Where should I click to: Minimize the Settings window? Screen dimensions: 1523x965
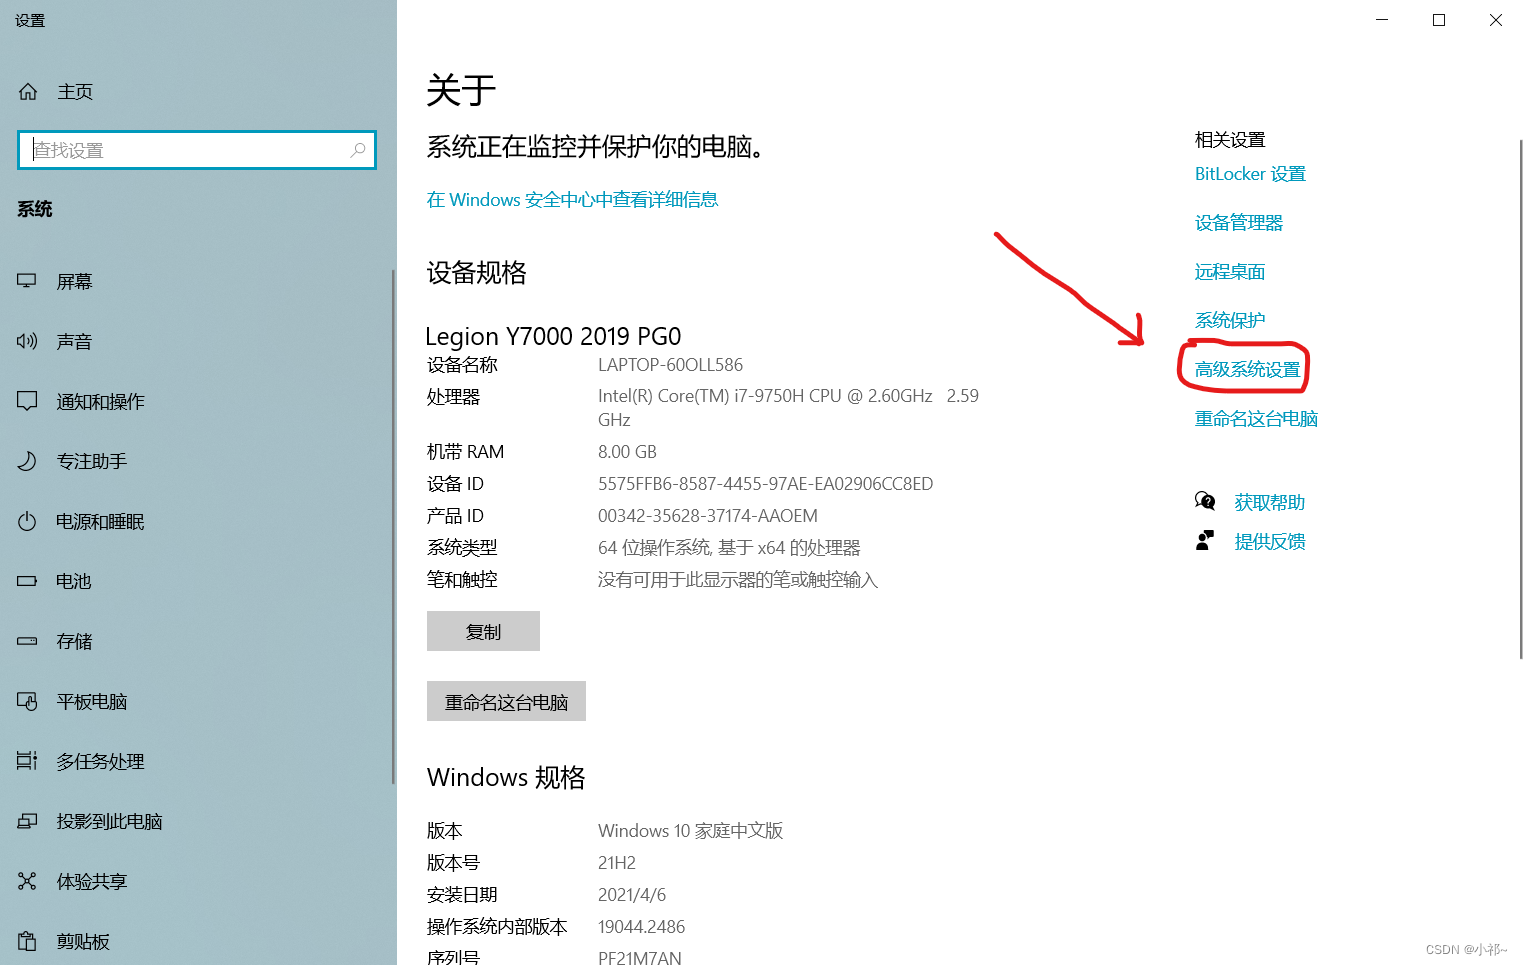1382,20
